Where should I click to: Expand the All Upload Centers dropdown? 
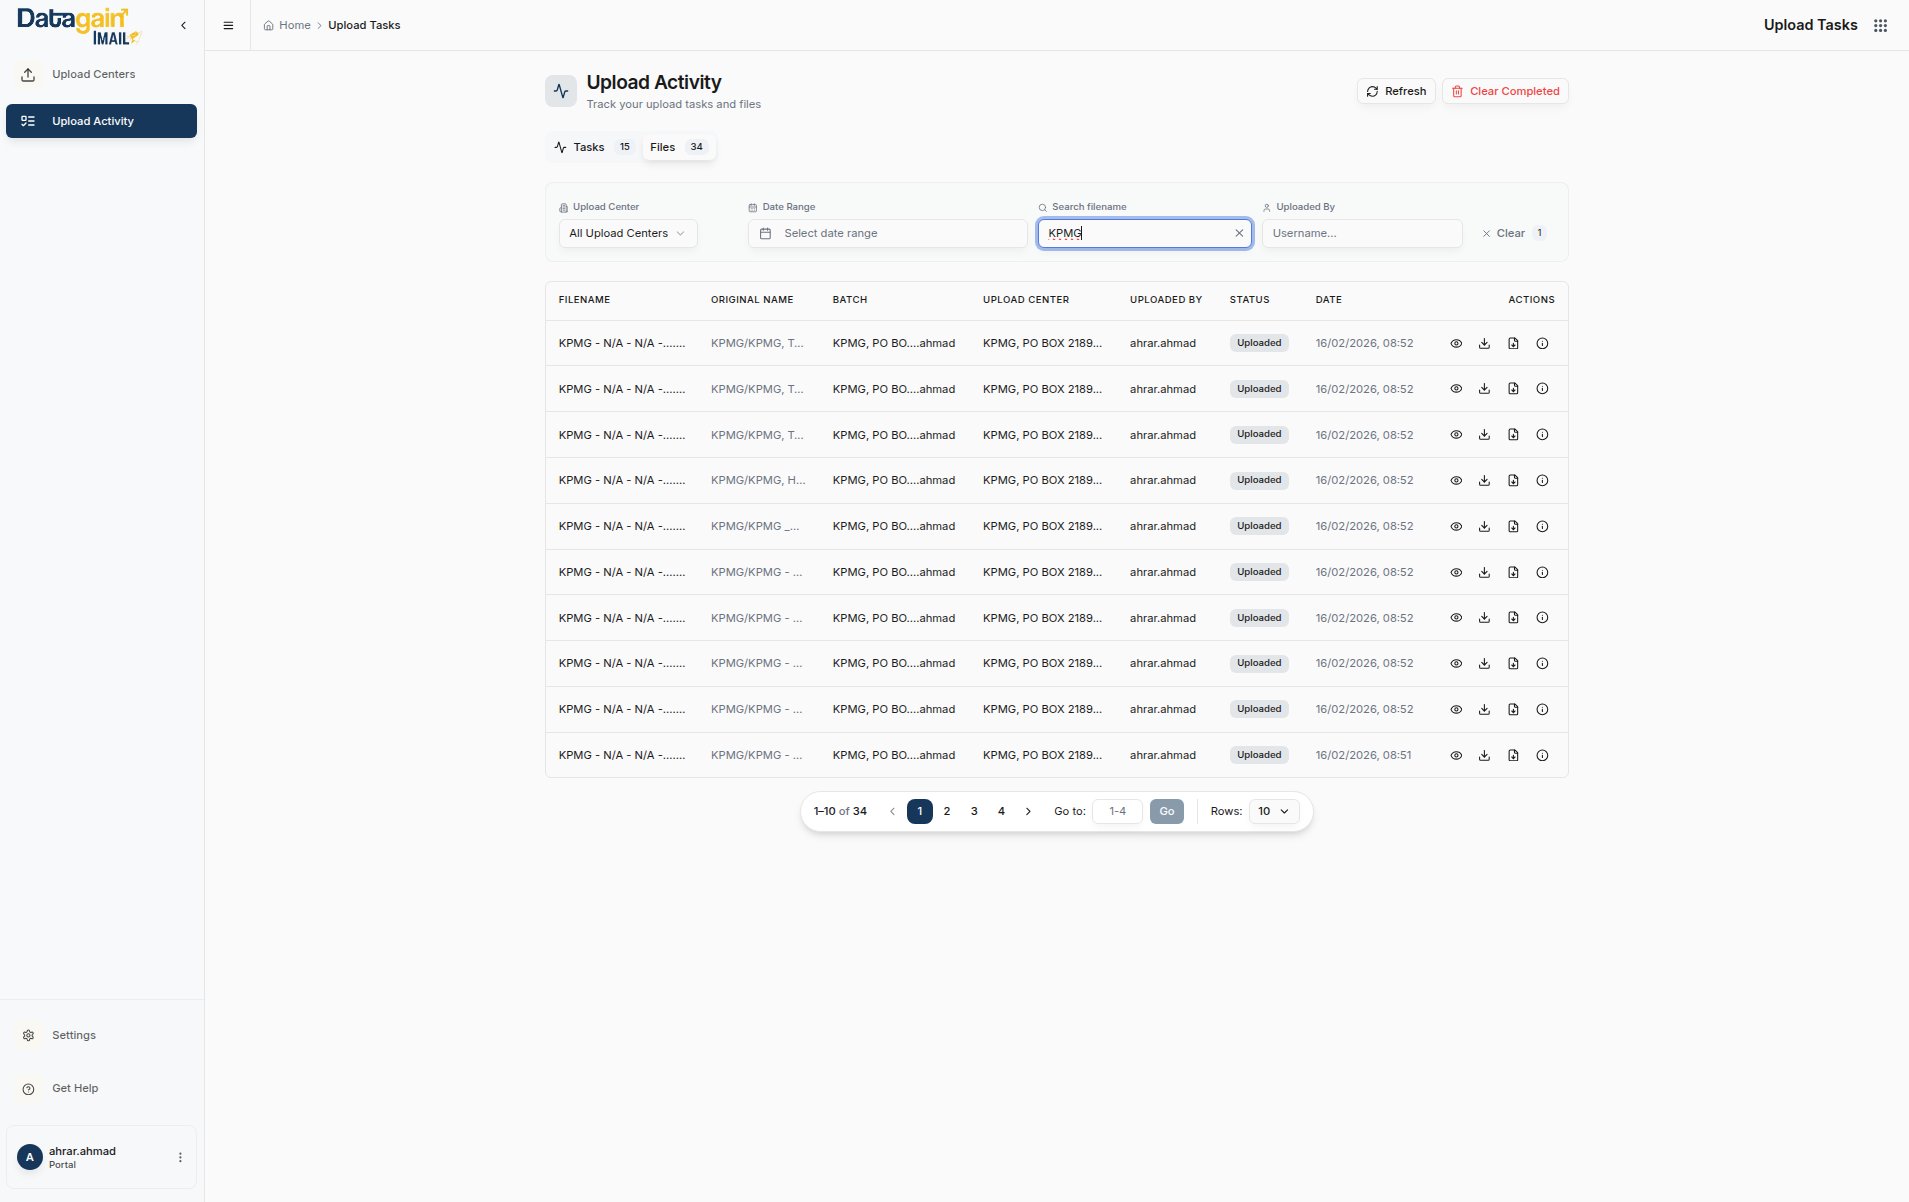627,233
